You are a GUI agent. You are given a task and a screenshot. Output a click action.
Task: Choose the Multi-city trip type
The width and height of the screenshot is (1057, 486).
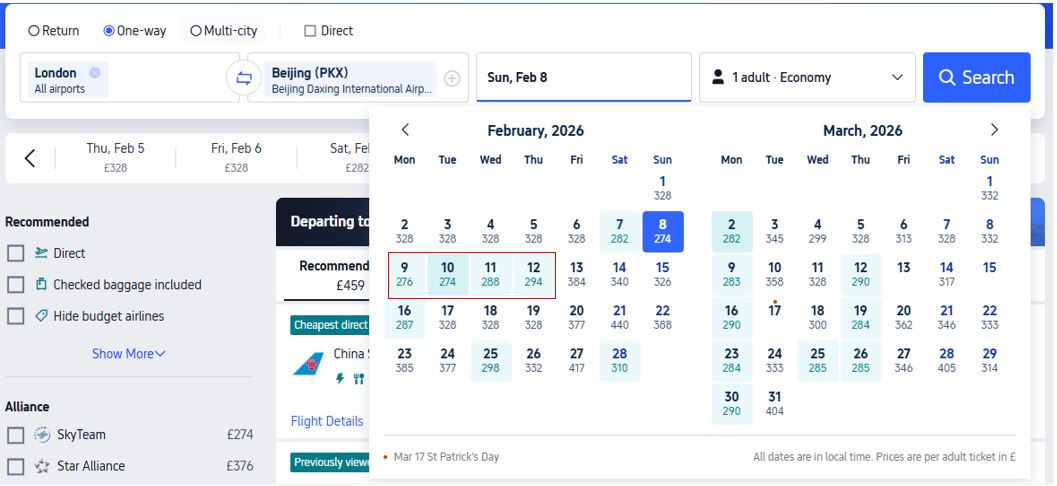[x=195, y=31]
